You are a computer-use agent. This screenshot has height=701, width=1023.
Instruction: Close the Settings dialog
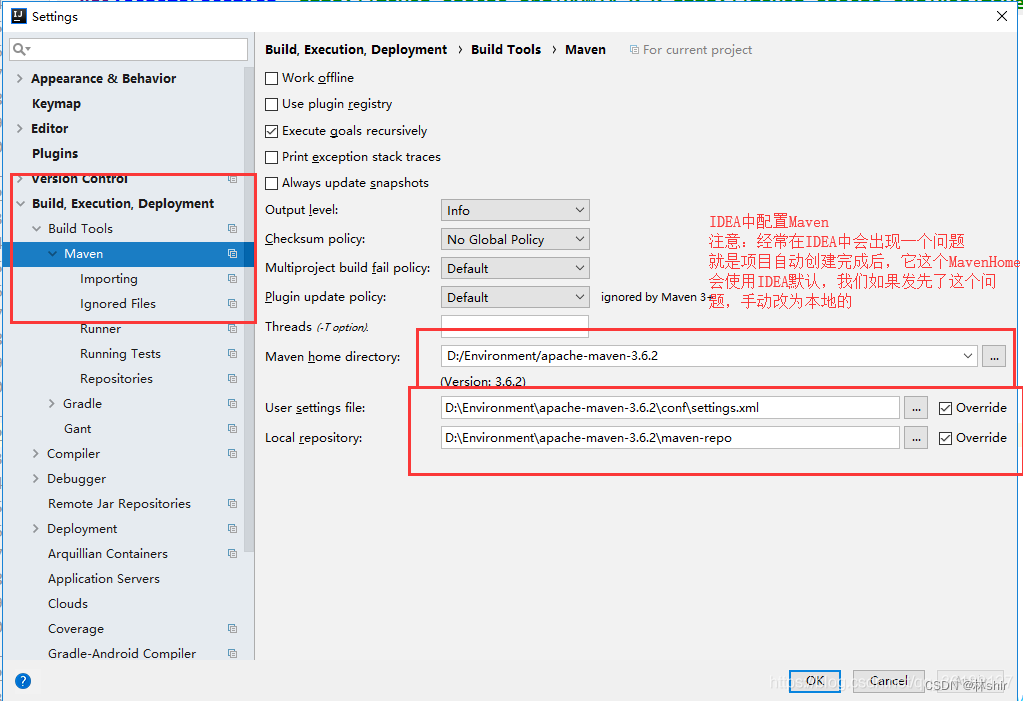(1002, 16)
